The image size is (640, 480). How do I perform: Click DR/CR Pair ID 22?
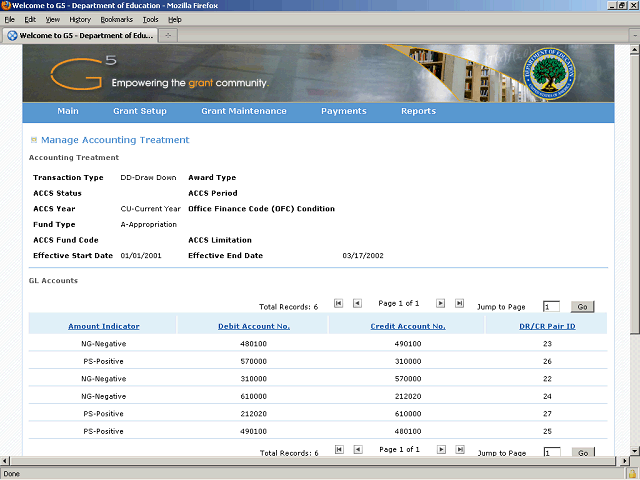point(547,379)
